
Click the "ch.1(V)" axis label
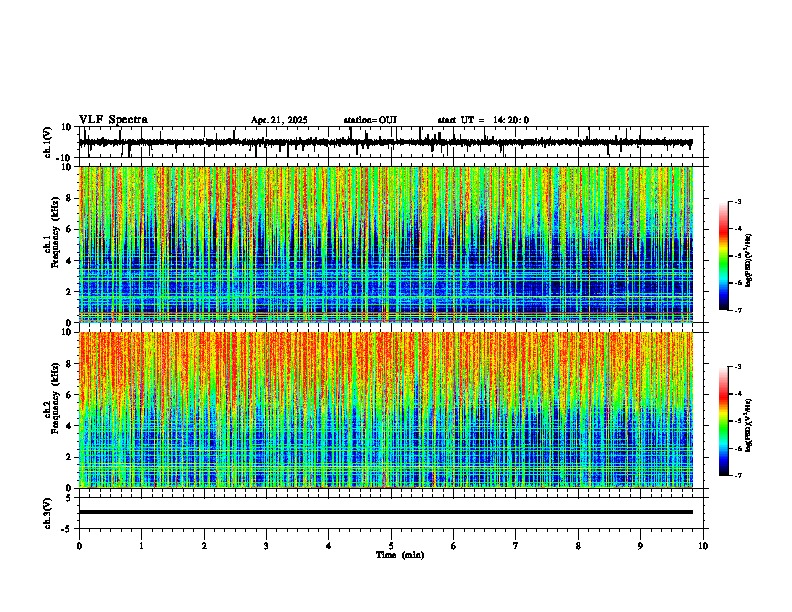click(x=48, y=142)
